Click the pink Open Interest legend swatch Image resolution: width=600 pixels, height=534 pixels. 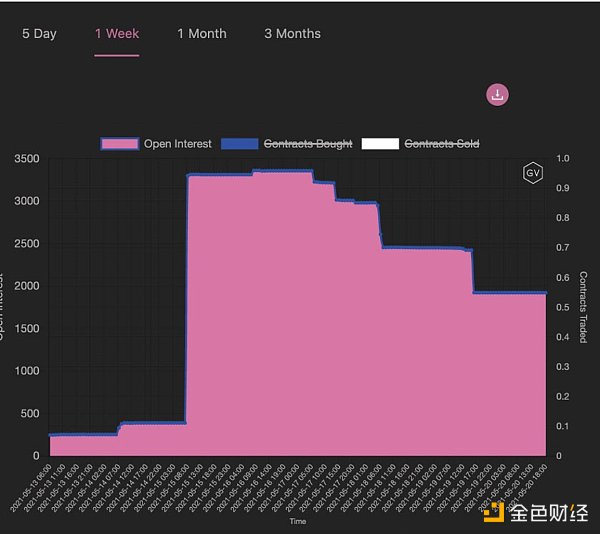(120, 144)
